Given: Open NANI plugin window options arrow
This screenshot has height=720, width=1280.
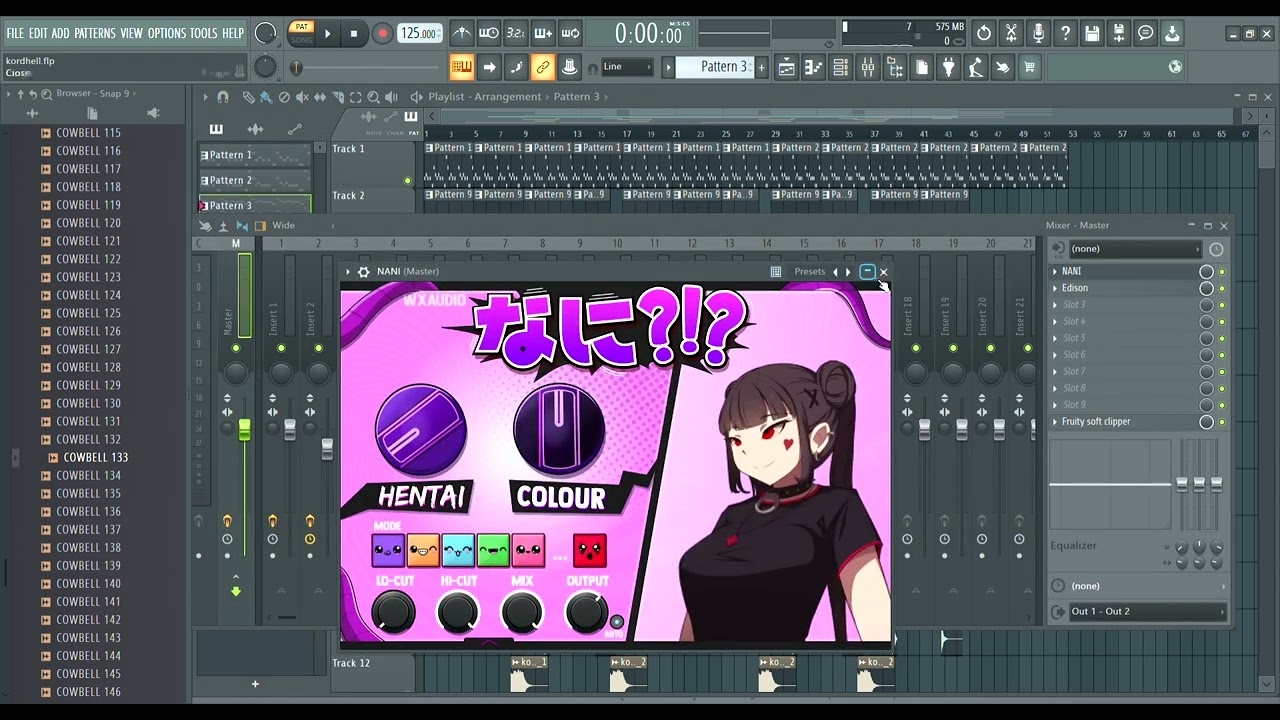Looking at the screenshot, I should click(x=348, y=272).
